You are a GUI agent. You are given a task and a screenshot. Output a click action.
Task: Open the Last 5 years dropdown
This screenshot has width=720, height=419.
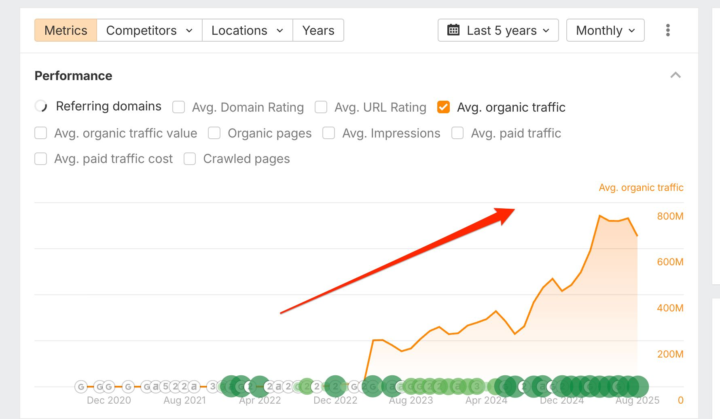coord(498,30)
